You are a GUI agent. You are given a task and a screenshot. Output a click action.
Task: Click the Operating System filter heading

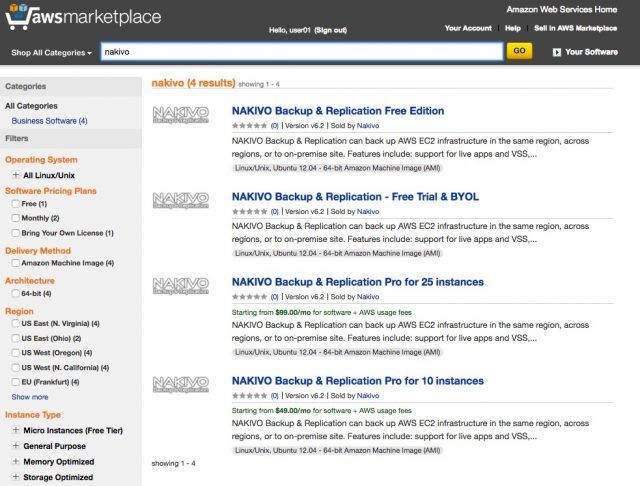point(41,160)
